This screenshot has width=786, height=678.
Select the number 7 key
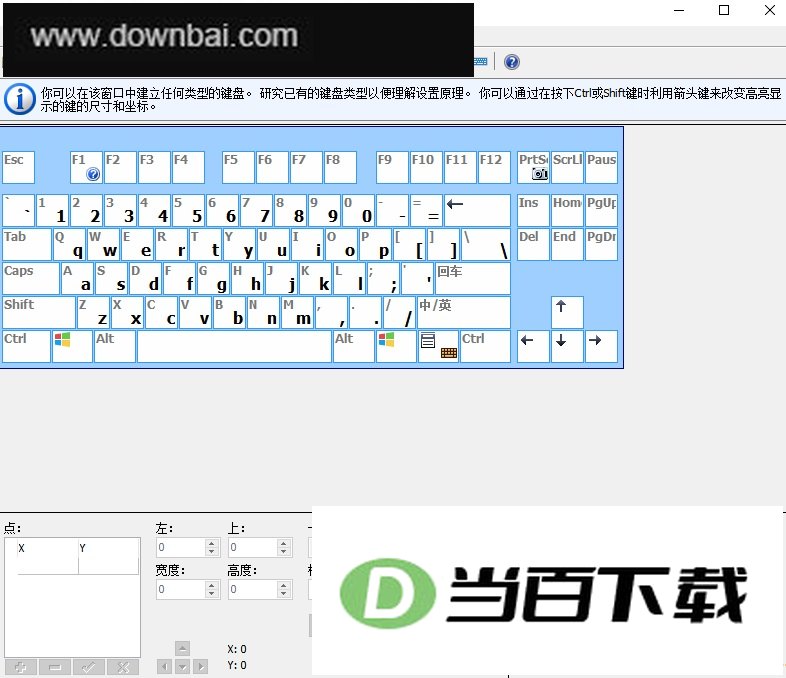256,210
